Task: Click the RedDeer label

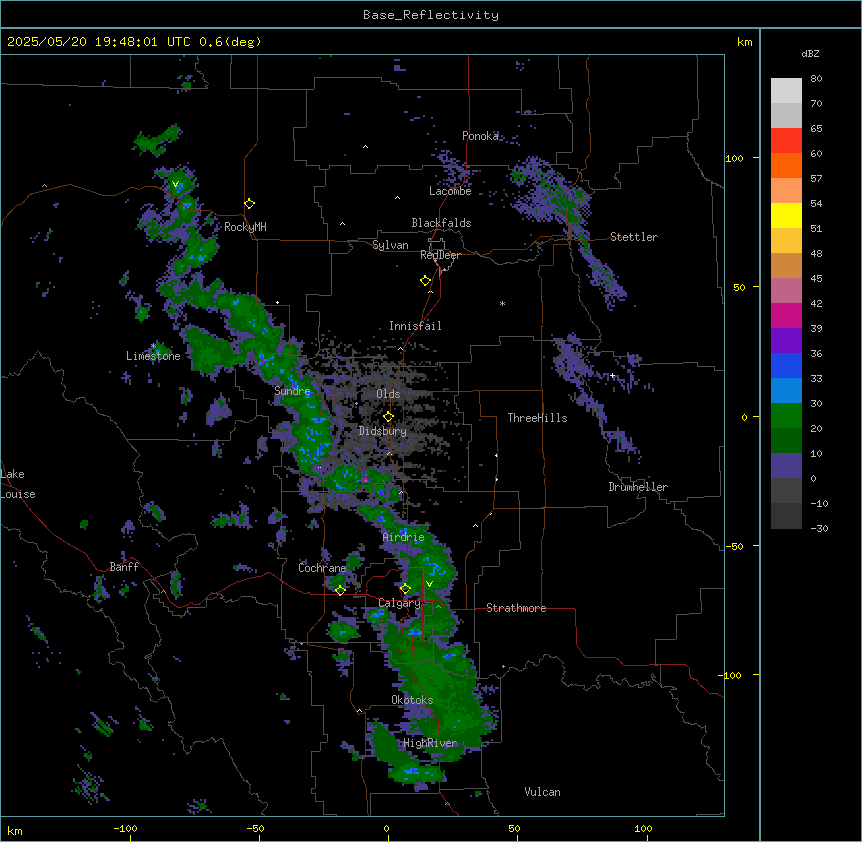Action: point(440,255)
